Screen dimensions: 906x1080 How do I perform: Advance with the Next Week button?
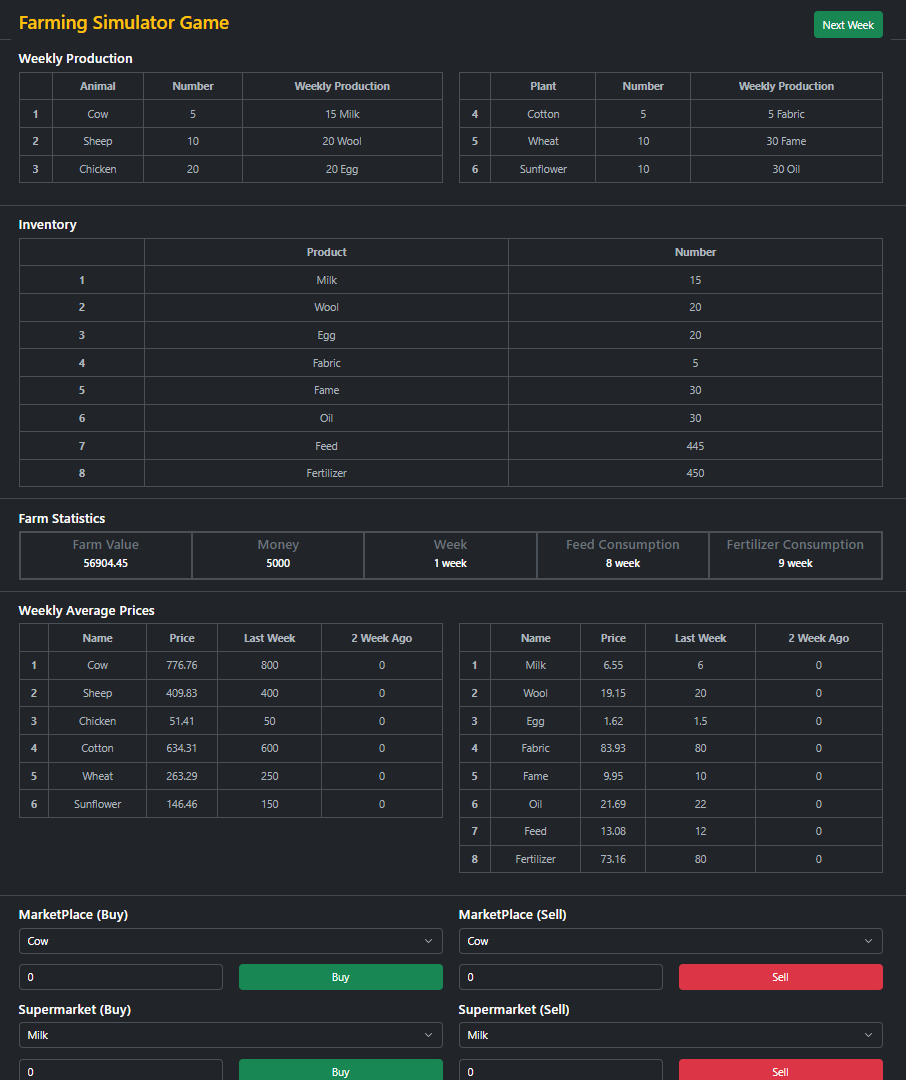pos(847,25)
